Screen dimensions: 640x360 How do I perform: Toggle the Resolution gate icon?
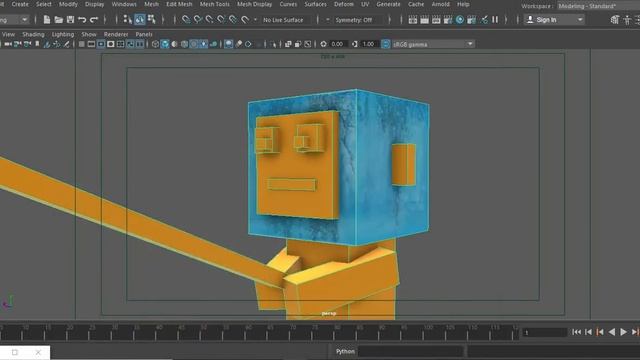(x=101, y=44)
